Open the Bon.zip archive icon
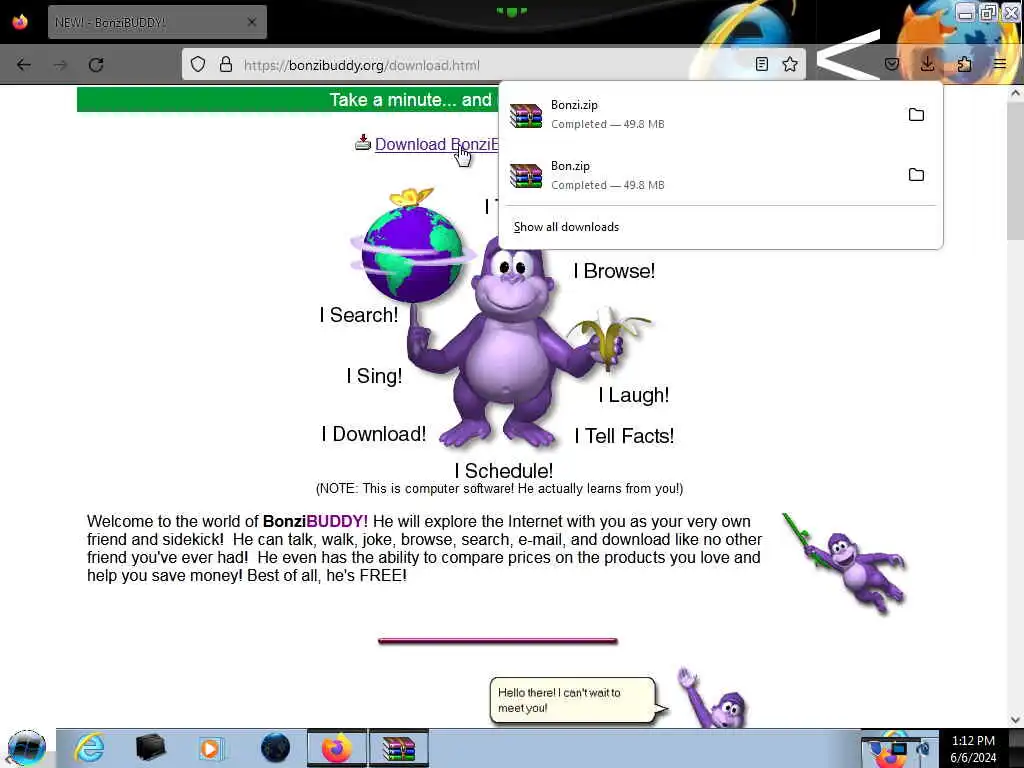 tap(526, 176)
